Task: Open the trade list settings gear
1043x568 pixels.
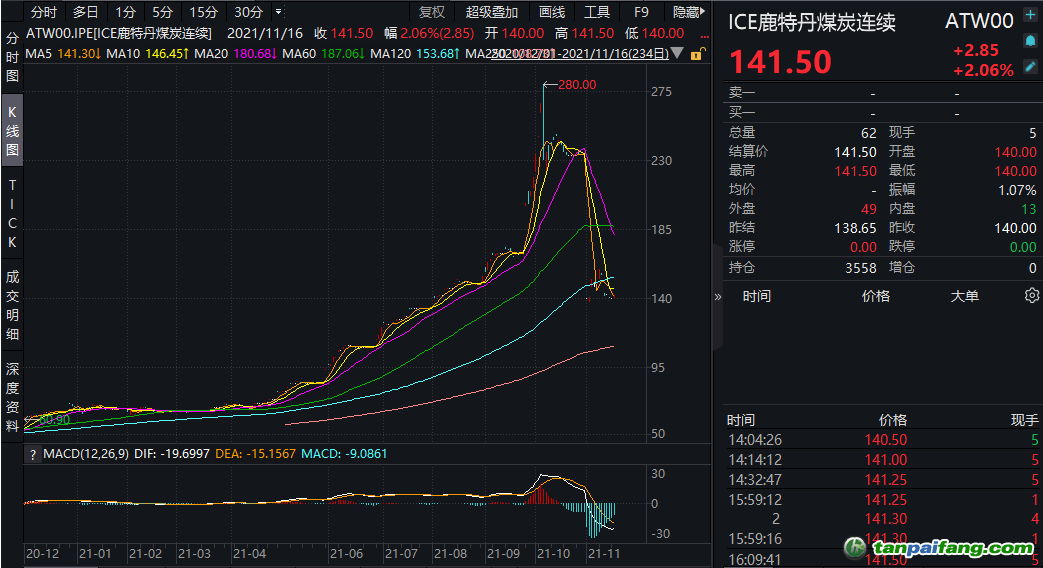Action: pyautogui.click(x=1031, y=296)
